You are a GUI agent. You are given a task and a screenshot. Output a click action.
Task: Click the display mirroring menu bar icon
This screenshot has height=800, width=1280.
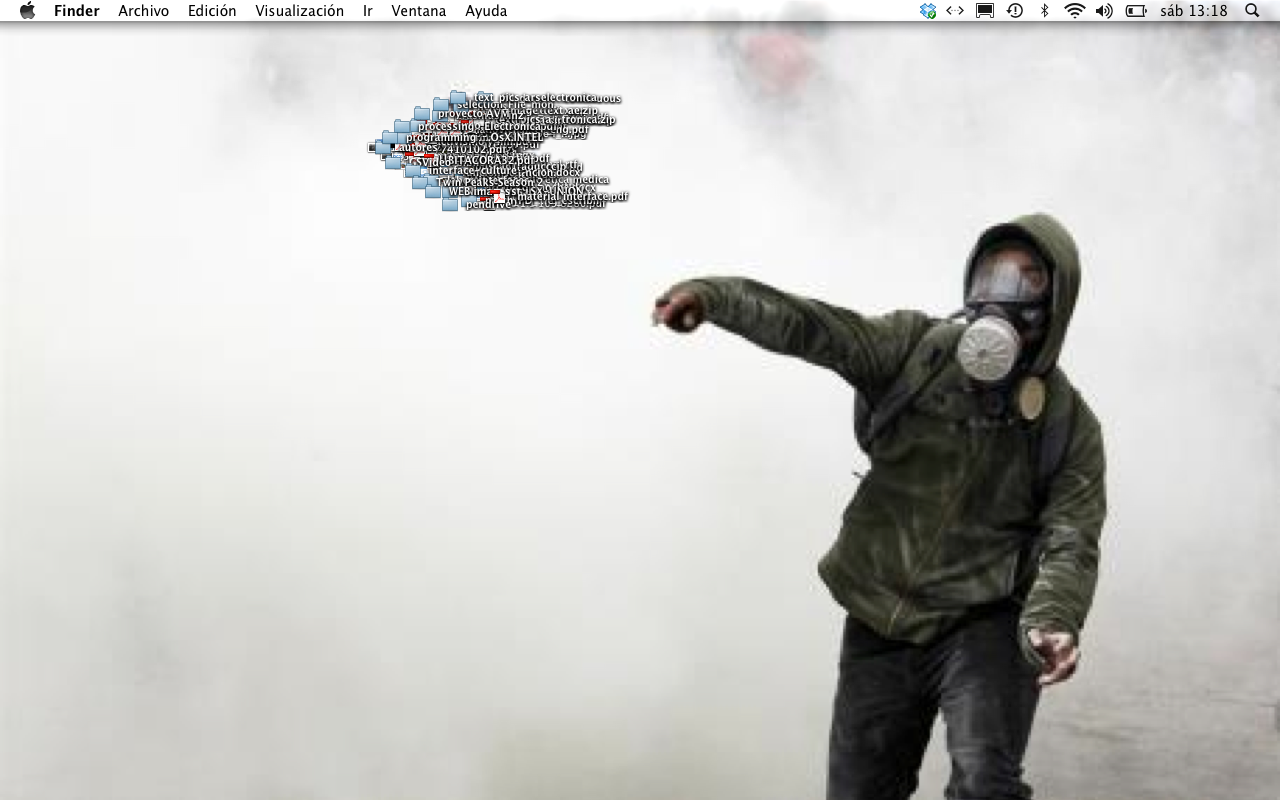[x=985, y=11]
